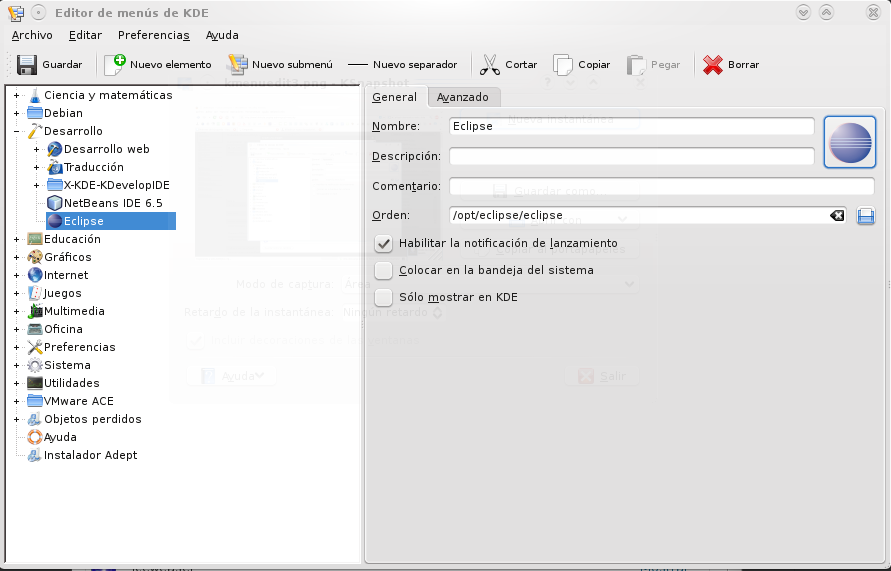Screen dimensions: 891x571
Task: Uncheck Habilitar la notificación de lanzamiento
Action: (384, 244)
